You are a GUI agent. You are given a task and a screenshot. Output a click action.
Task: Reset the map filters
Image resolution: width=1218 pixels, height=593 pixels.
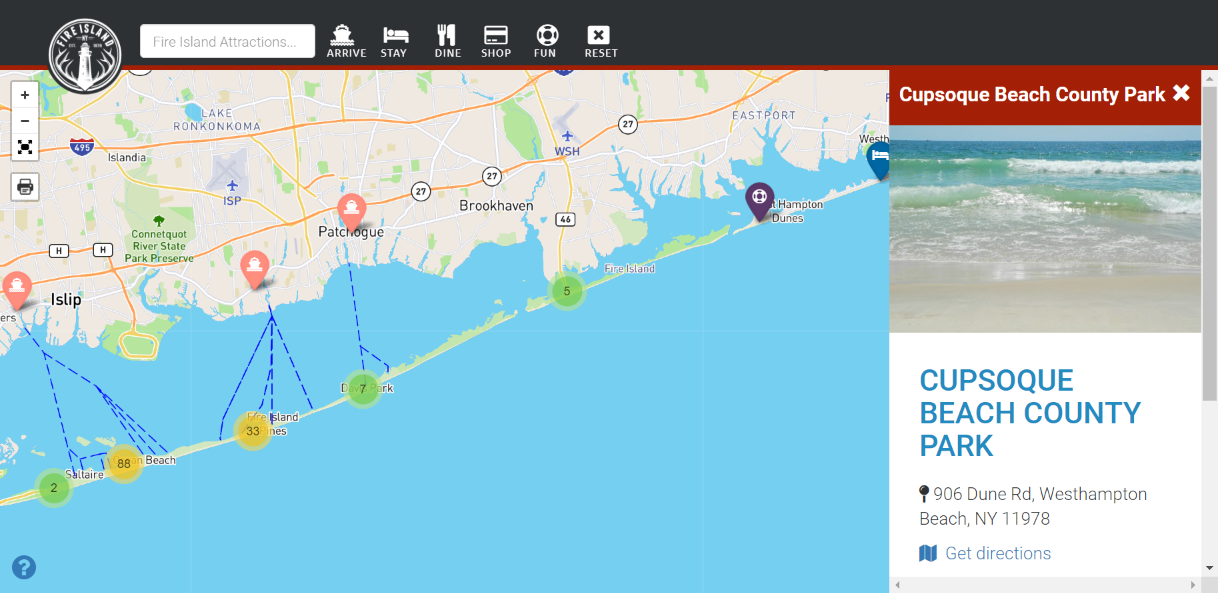point(600,41)
